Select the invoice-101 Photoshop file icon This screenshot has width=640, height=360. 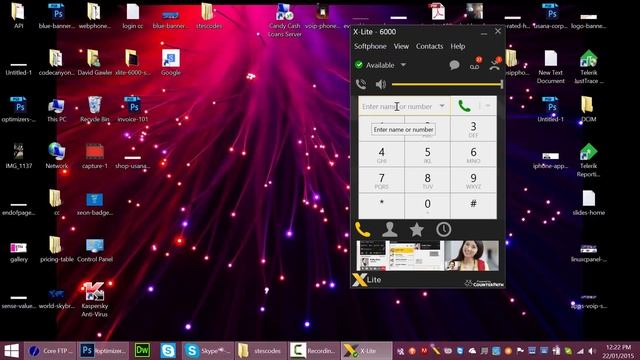tap(133, 109)
